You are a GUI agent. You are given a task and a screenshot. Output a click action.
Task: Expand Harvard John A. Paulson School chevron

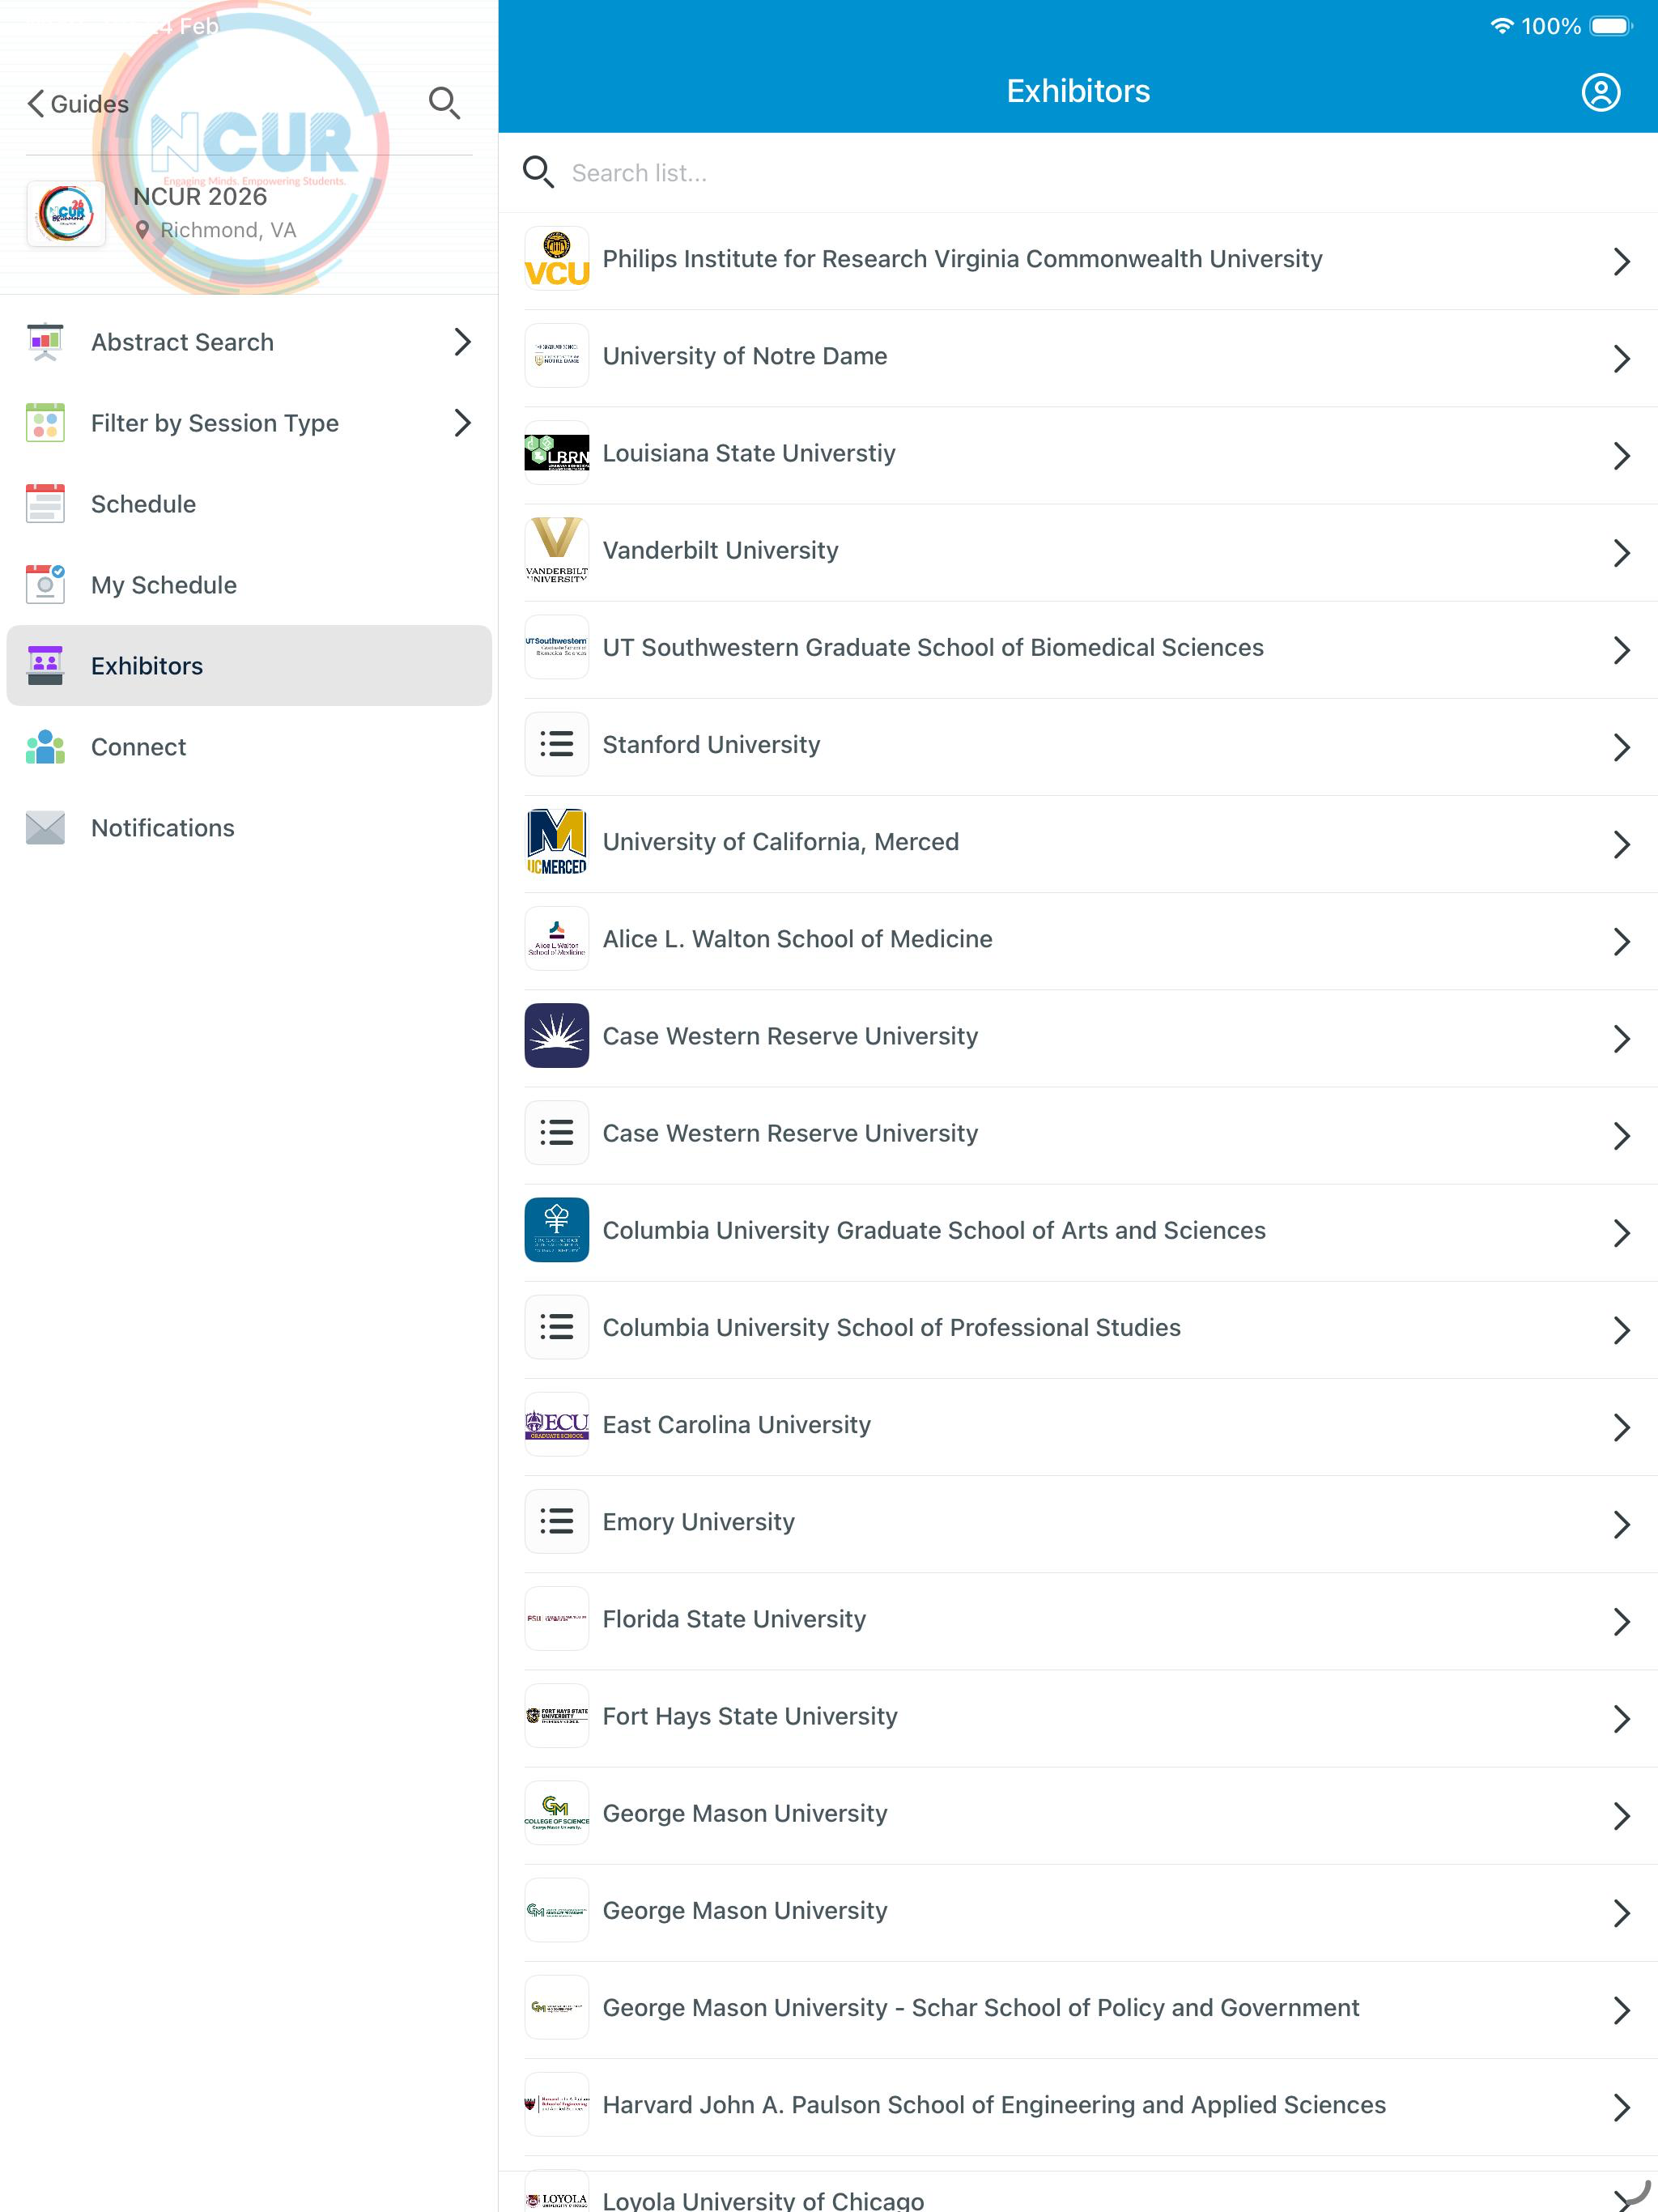tap(1621, 2107)
